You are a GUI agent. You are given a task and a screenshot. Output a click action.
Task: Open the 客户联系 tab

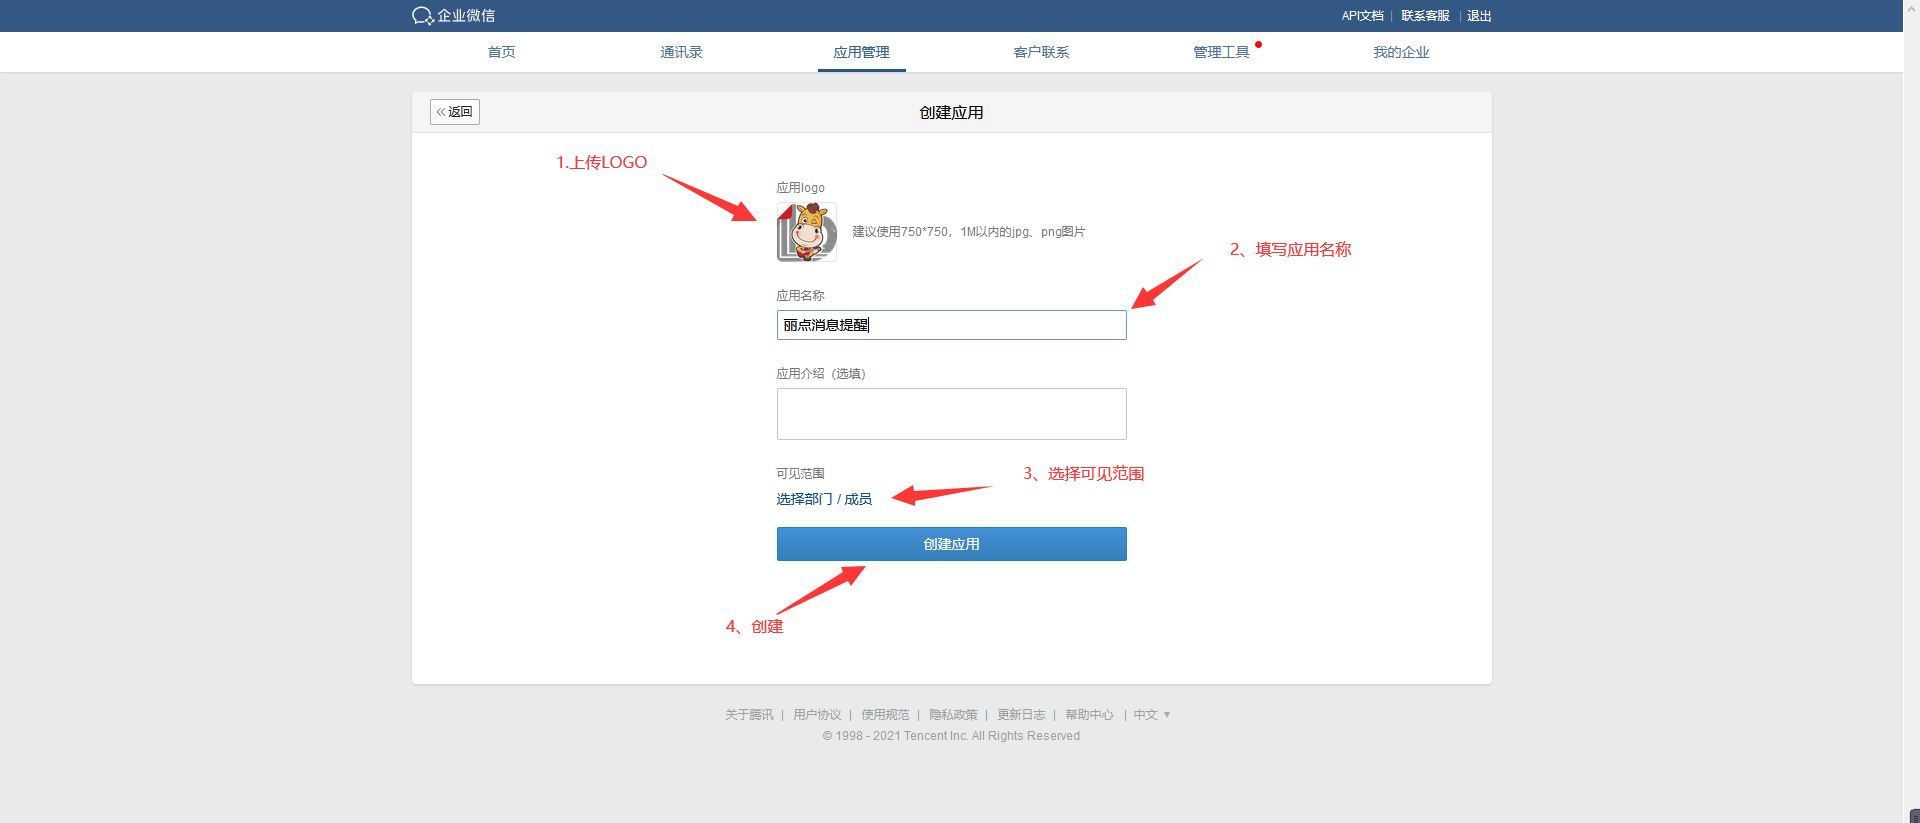click(1041, 52)
